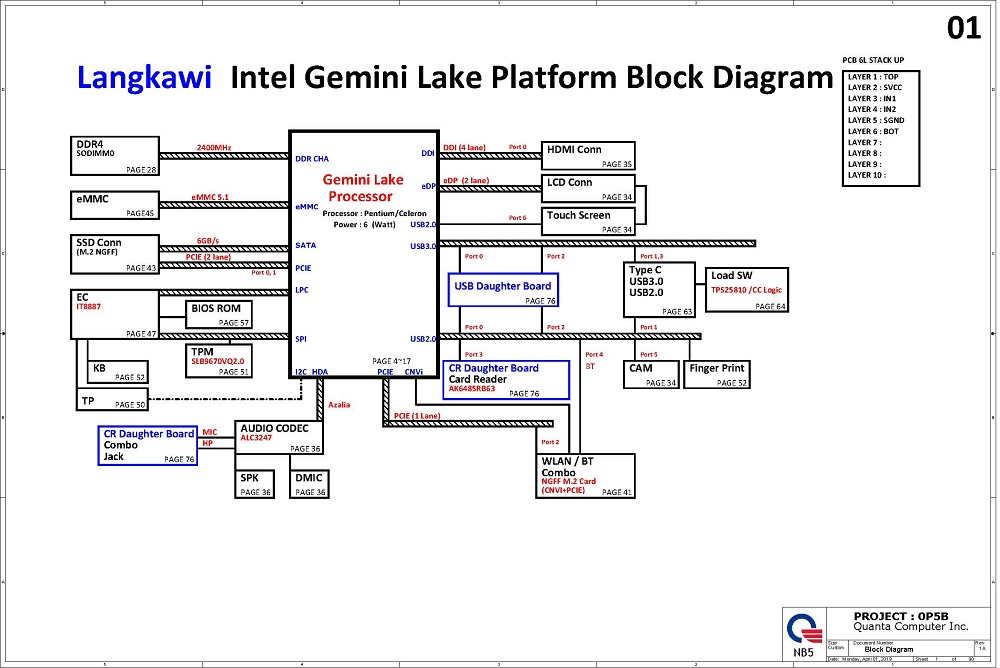Select the eDP (2 lane) label
Viewport: 1000px width, 668px height.
466,181
